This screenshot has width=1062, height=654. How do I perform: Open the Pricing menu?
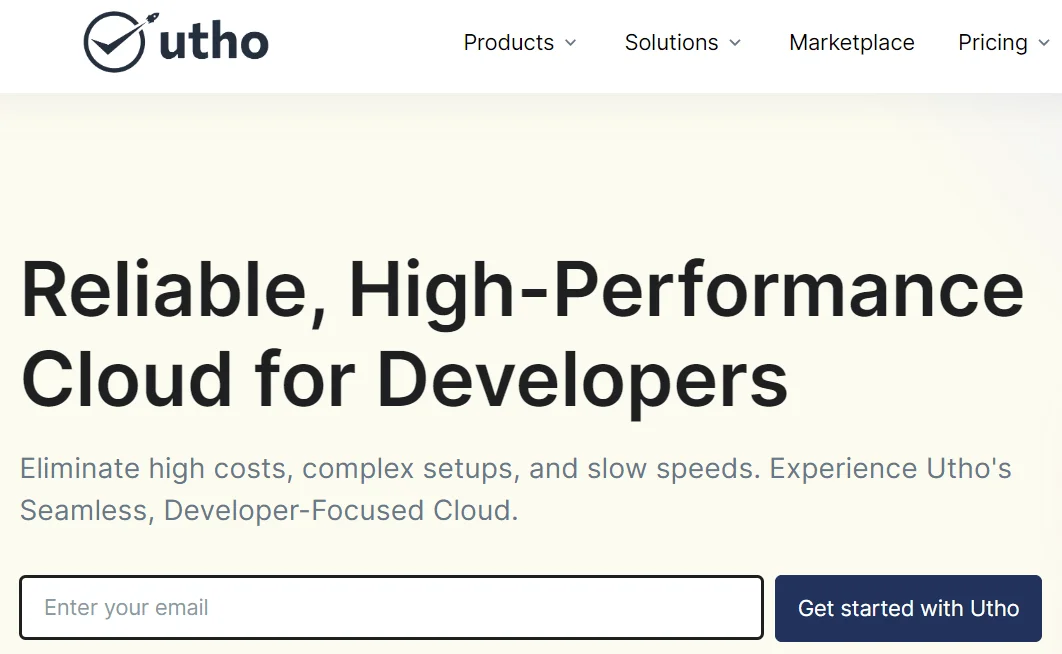tap(992, 43)
